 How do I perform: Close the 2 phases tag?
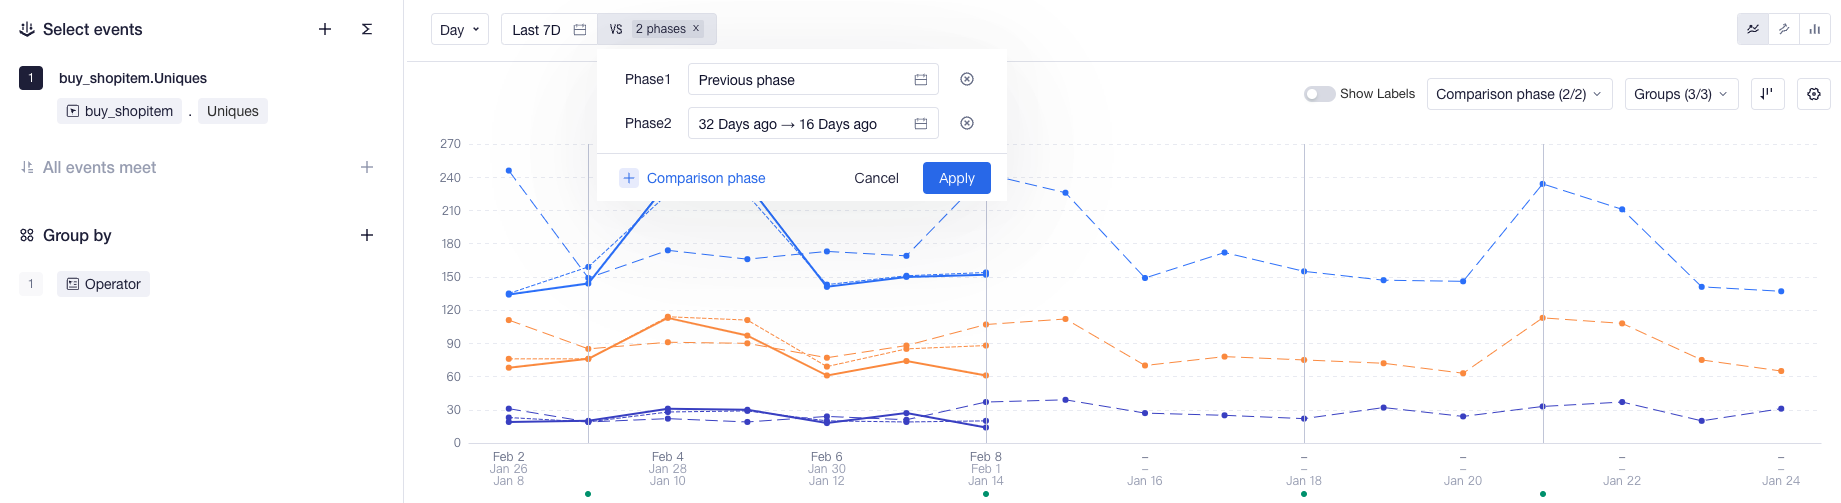(696, 29)
